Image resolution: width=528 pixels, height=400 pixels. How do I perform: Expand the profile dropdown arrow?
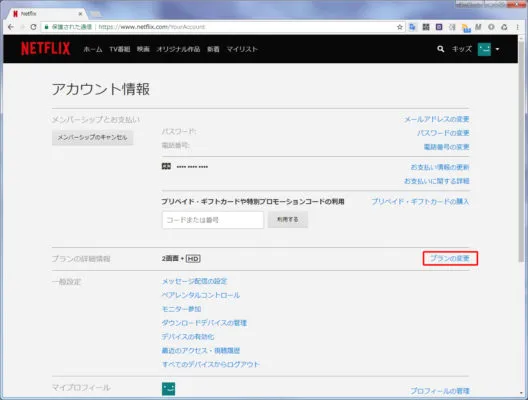click(x=497, y=49)
